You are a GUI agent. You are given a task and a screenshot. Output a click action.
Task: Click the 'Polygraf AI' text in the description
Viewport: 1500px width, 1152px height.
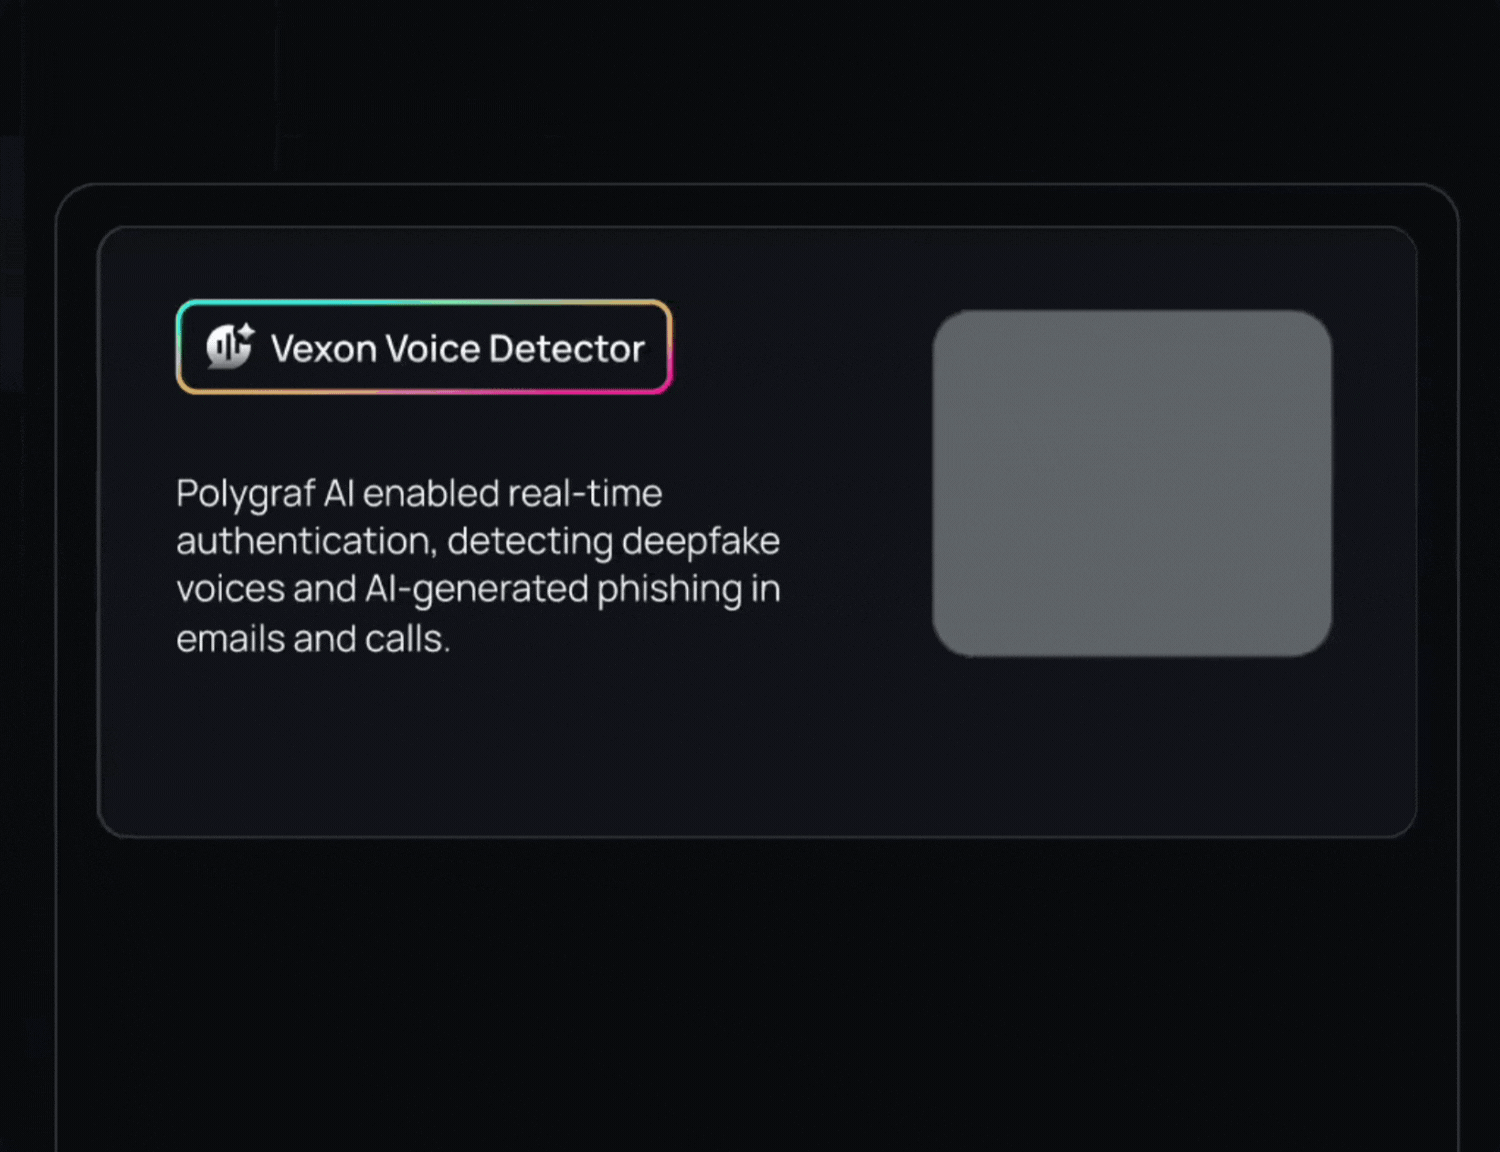[265, 495]
